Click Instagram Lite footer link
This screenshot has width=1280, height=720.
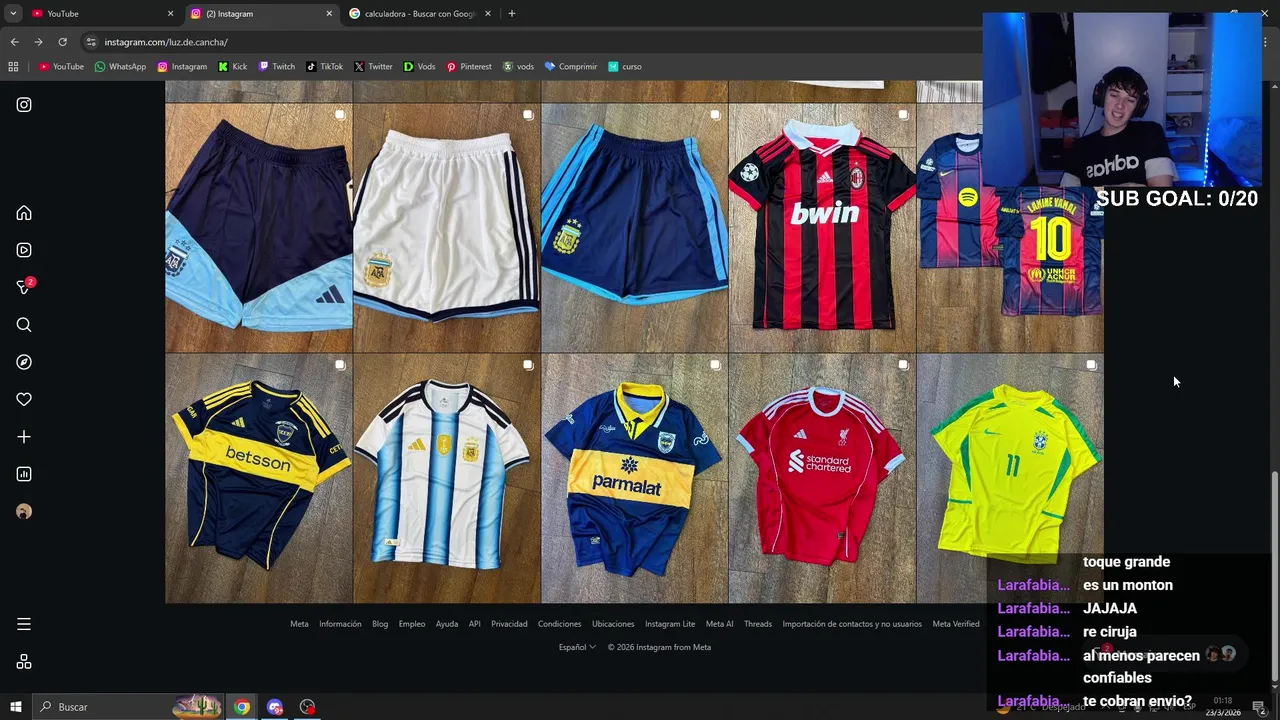pos(670,624)
